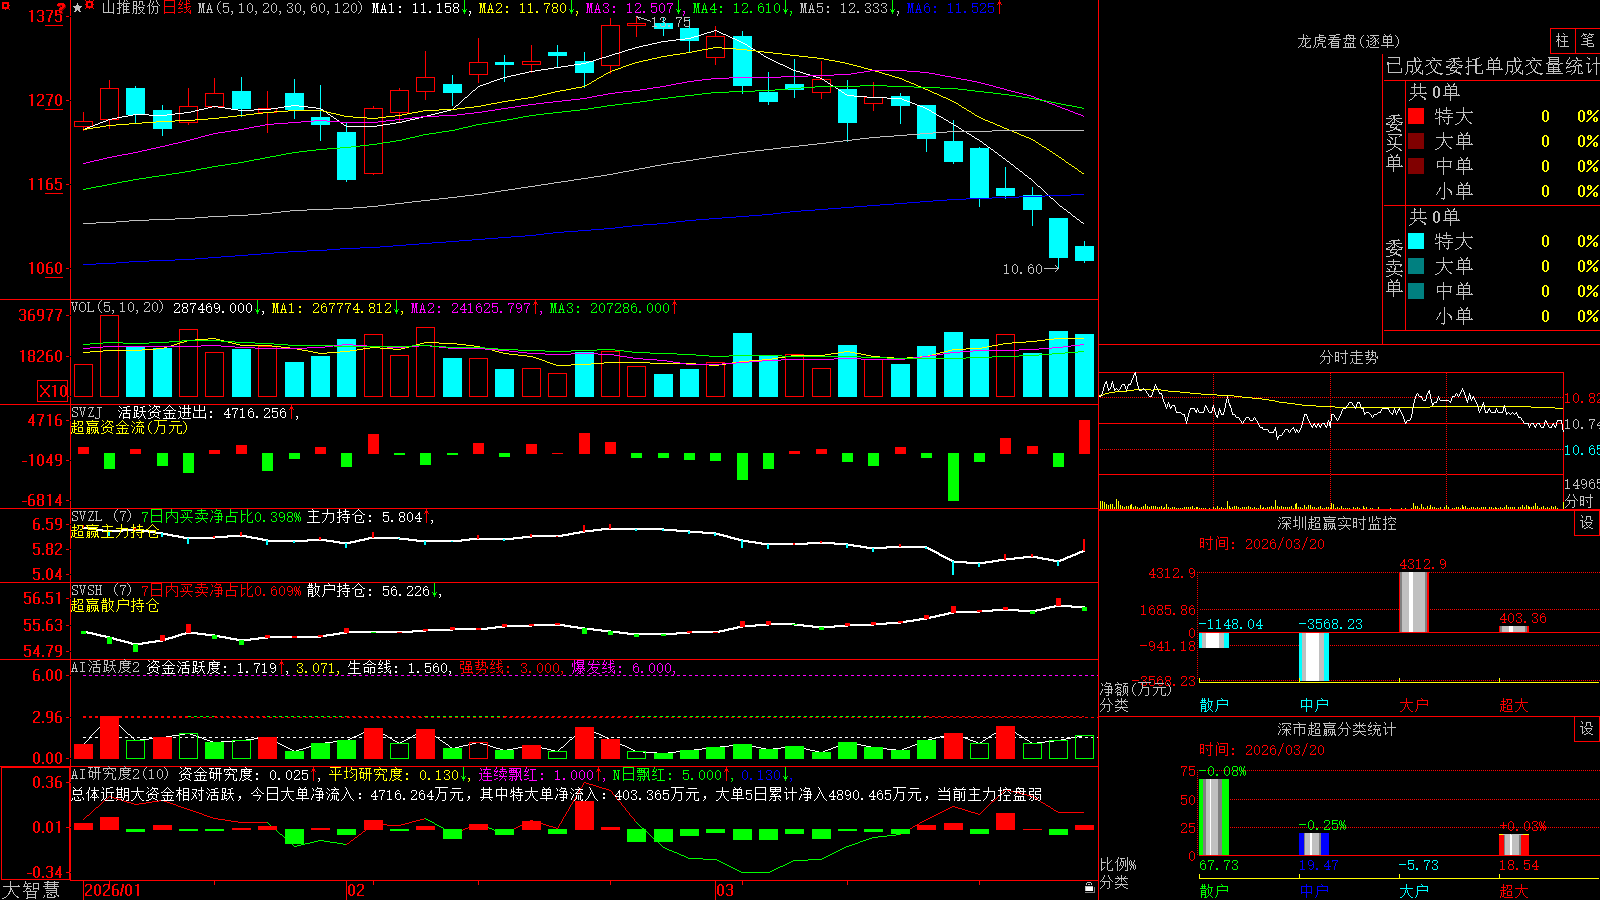1600x900 pixels.
Task: Click the 67.73 散户 ratio value
Action: 1218,865
